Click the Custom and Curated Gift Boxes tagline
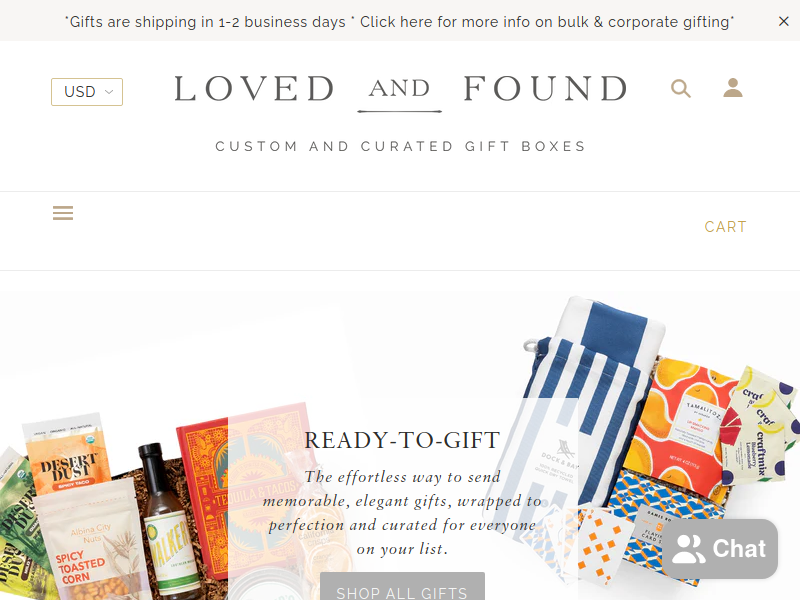This screenshot has height=600, width=800. pos(401,146)
